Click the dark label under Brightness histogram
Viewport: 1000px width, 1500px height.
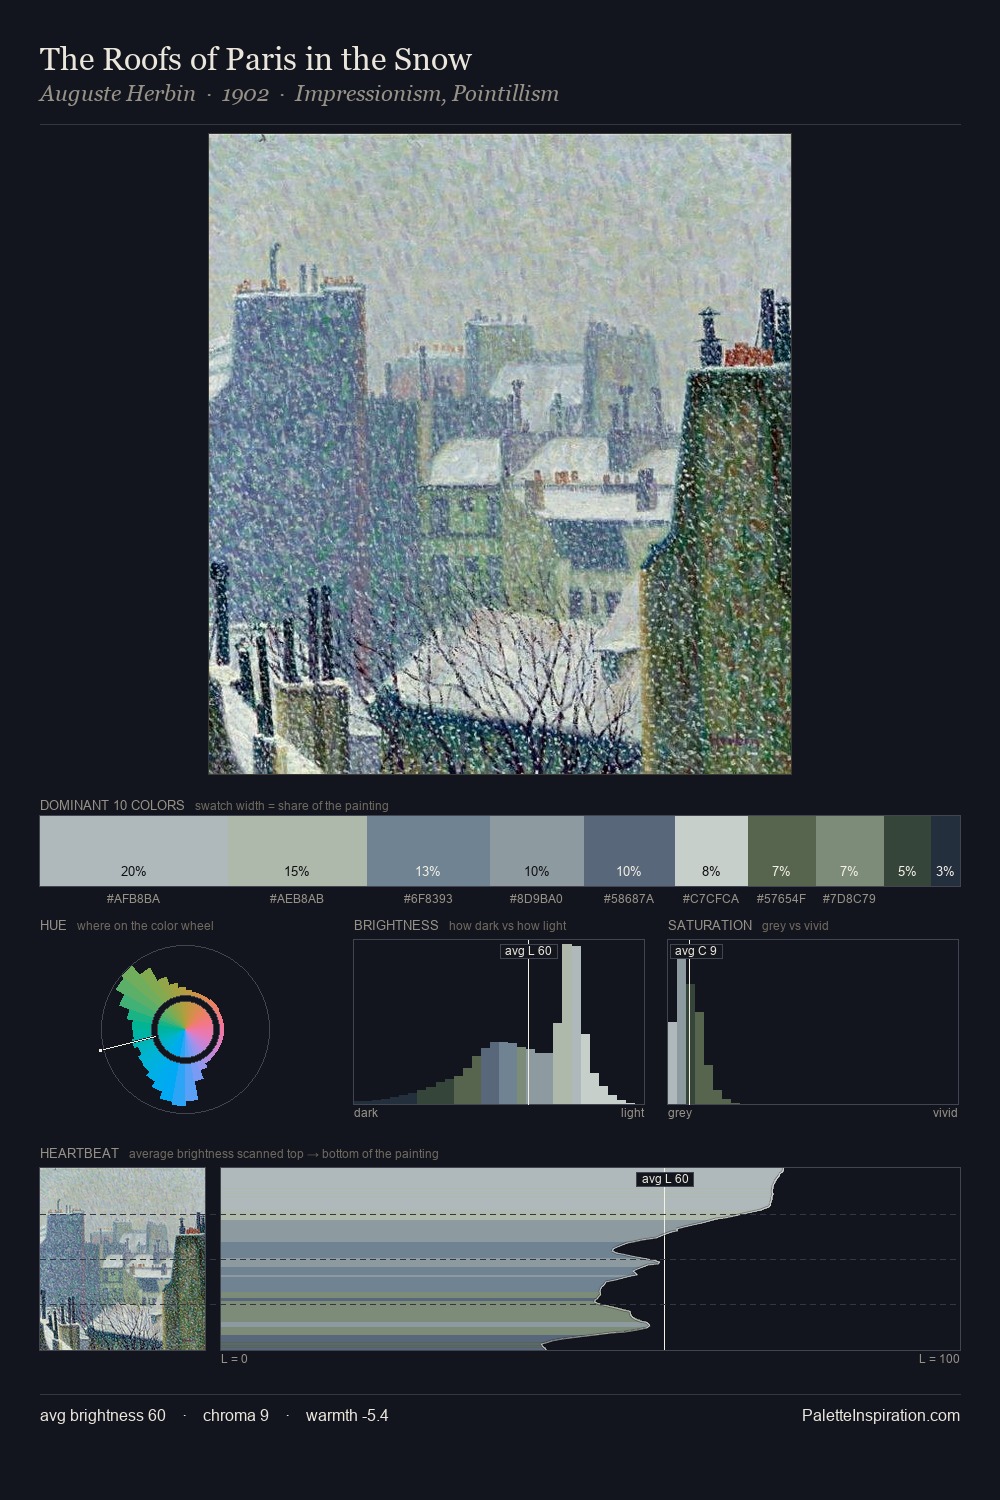(366, 1113)
